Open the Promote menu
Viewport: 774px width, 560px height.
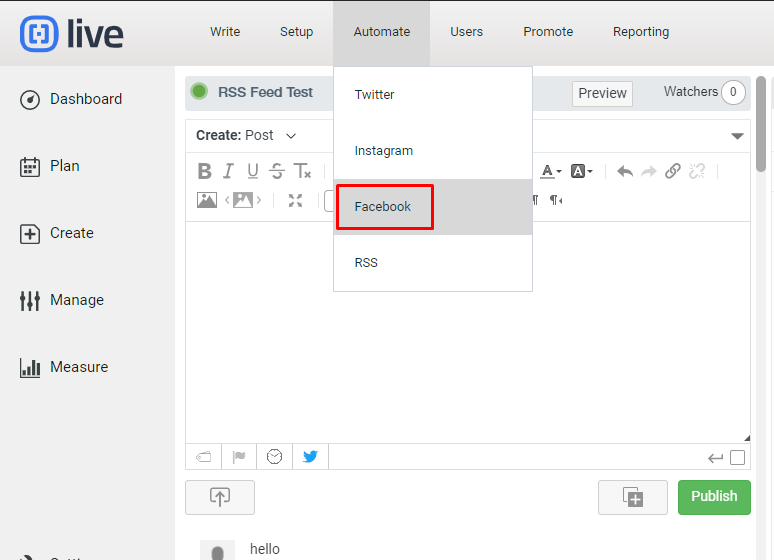pos(548,32)
